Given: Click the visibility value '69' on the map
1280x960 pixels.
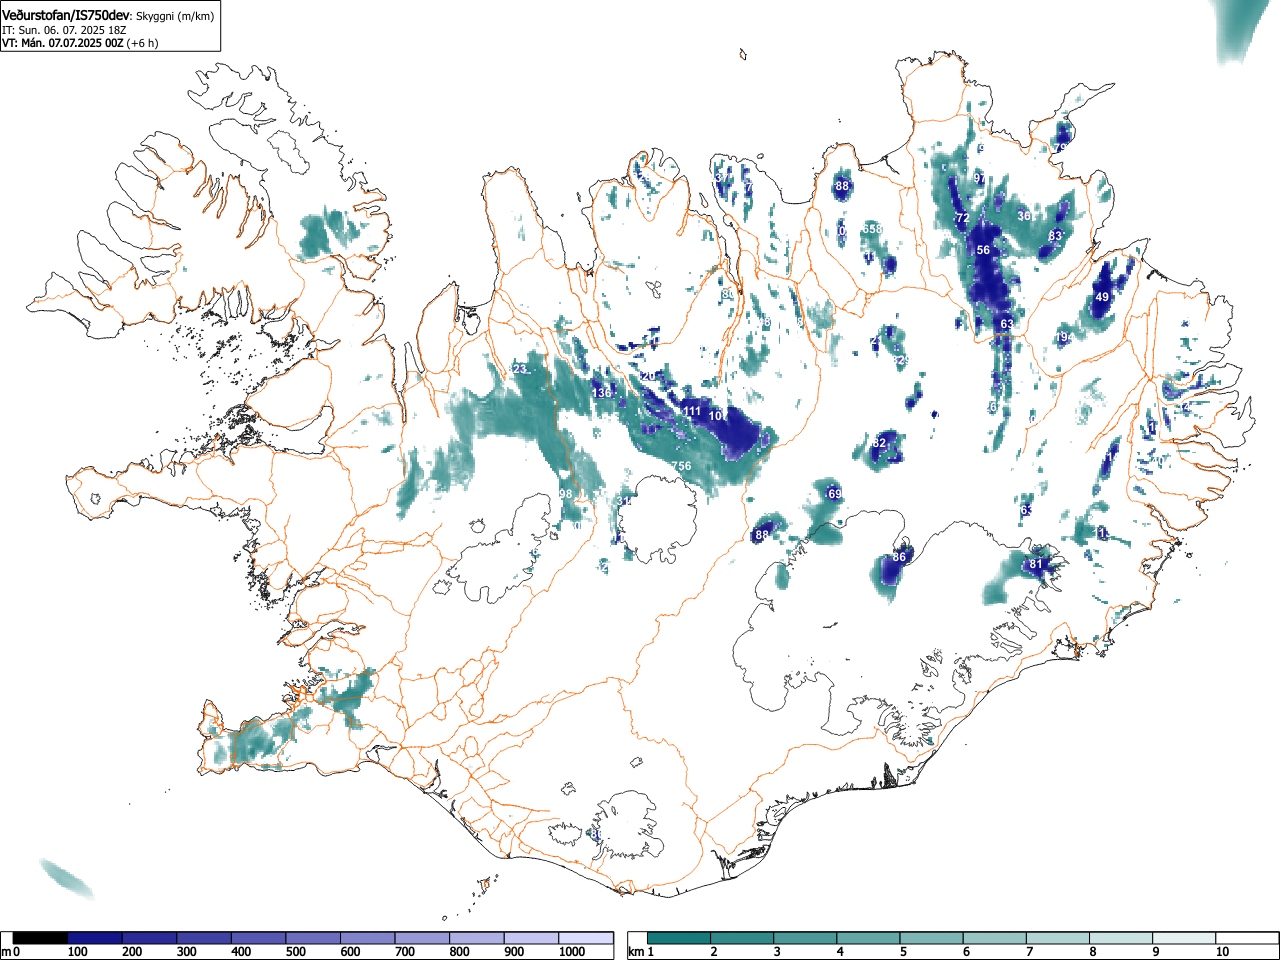Looking at the screenshot, I should (835, 495).
